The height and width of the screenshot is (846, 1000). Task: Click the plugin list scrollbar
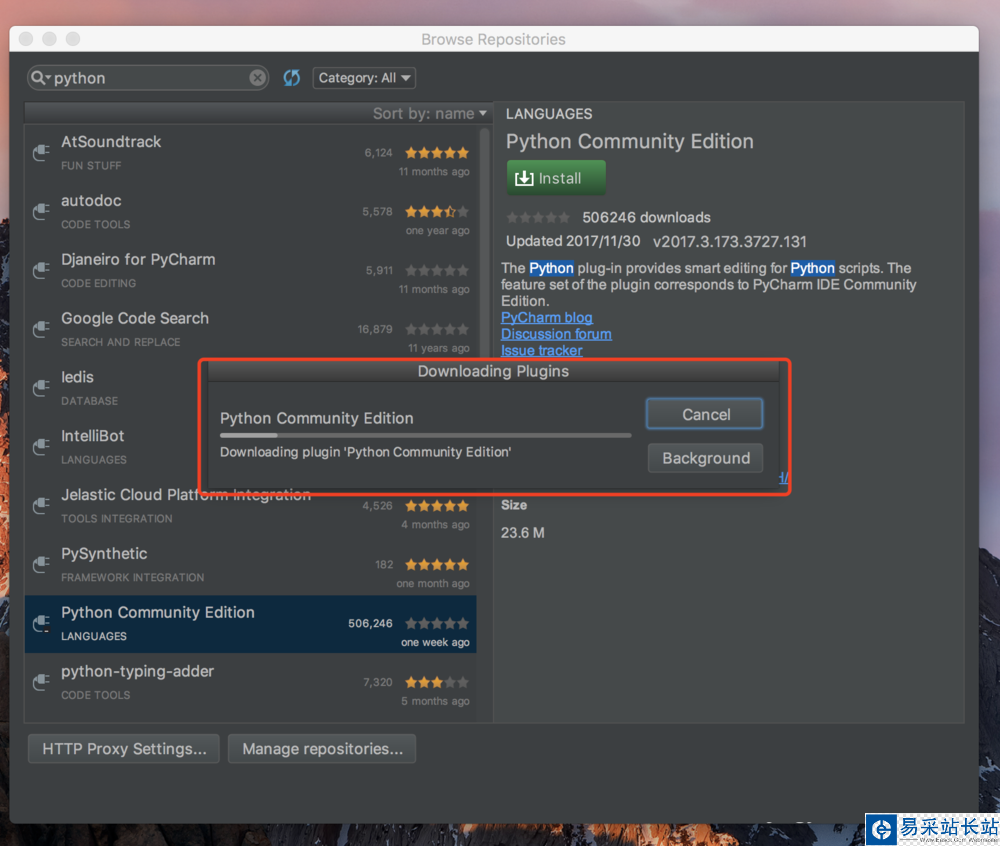click(x=485, y=242)
